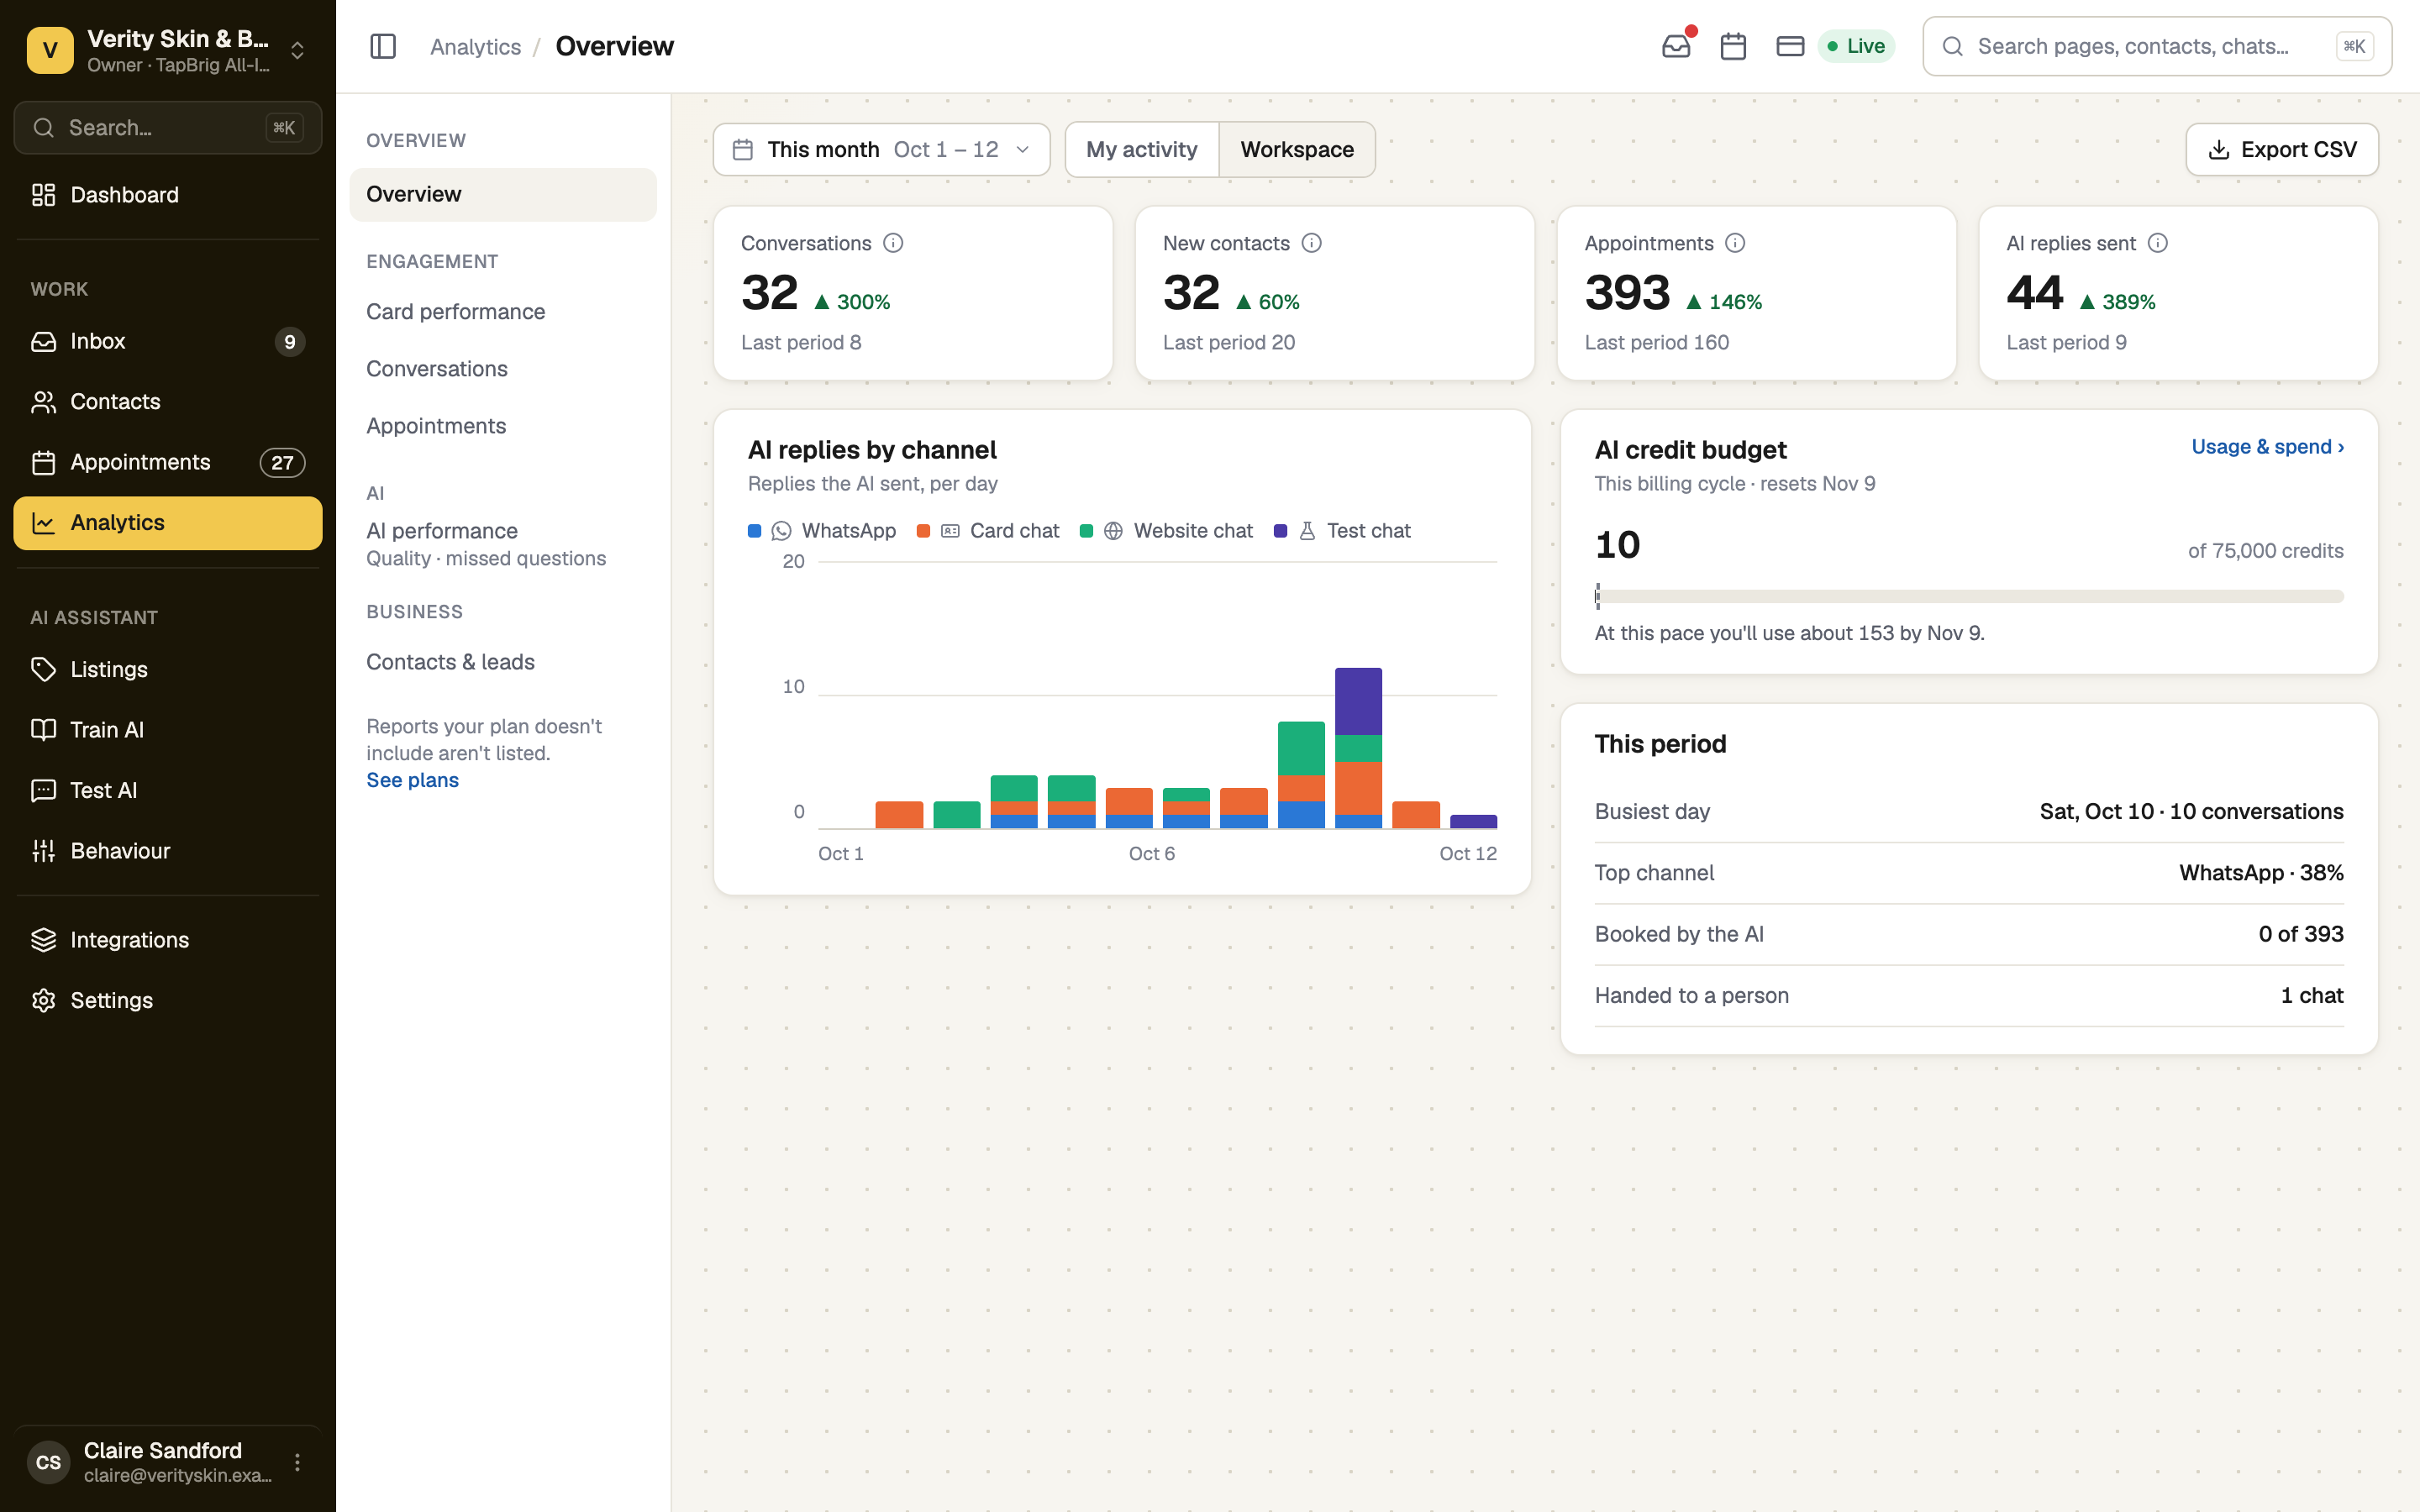
Task: Switch to My activity view
Action: click(1142, 150)
